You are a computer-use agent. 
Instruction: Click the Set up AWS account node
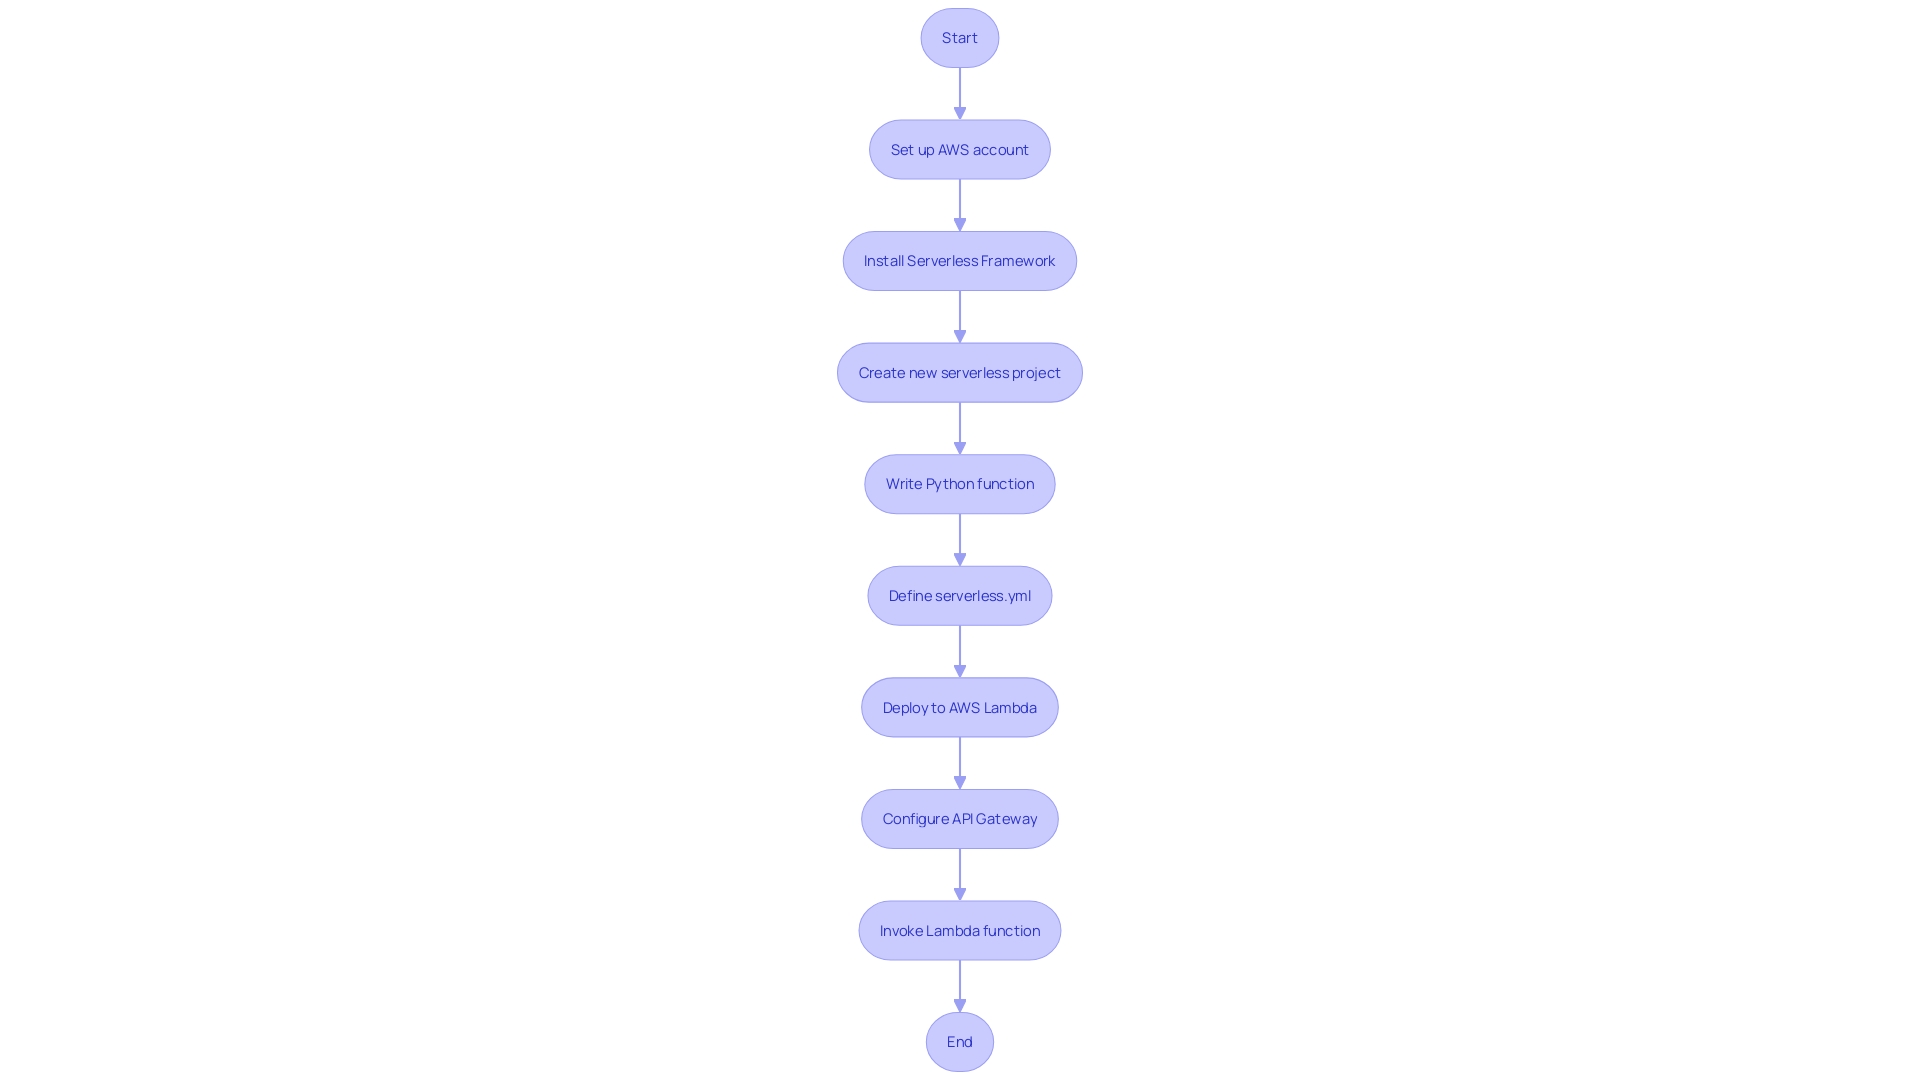click(959, 148)
